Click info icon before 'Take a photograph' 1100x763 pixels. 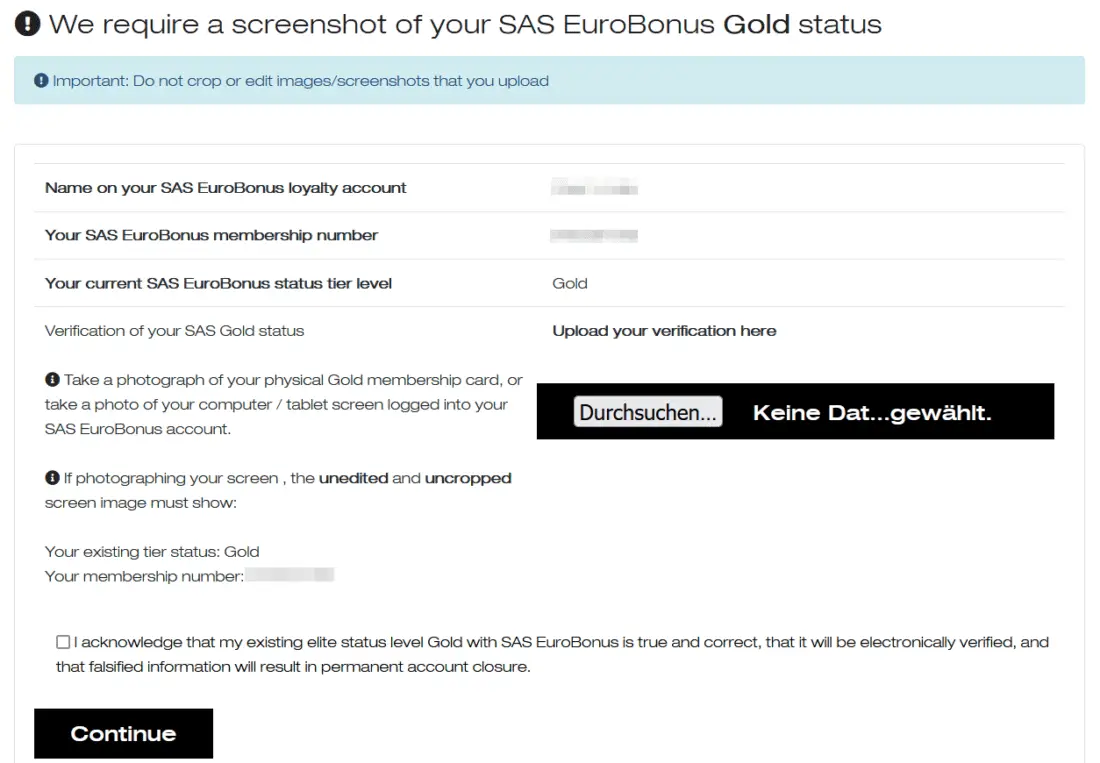(x=52, y=380)
